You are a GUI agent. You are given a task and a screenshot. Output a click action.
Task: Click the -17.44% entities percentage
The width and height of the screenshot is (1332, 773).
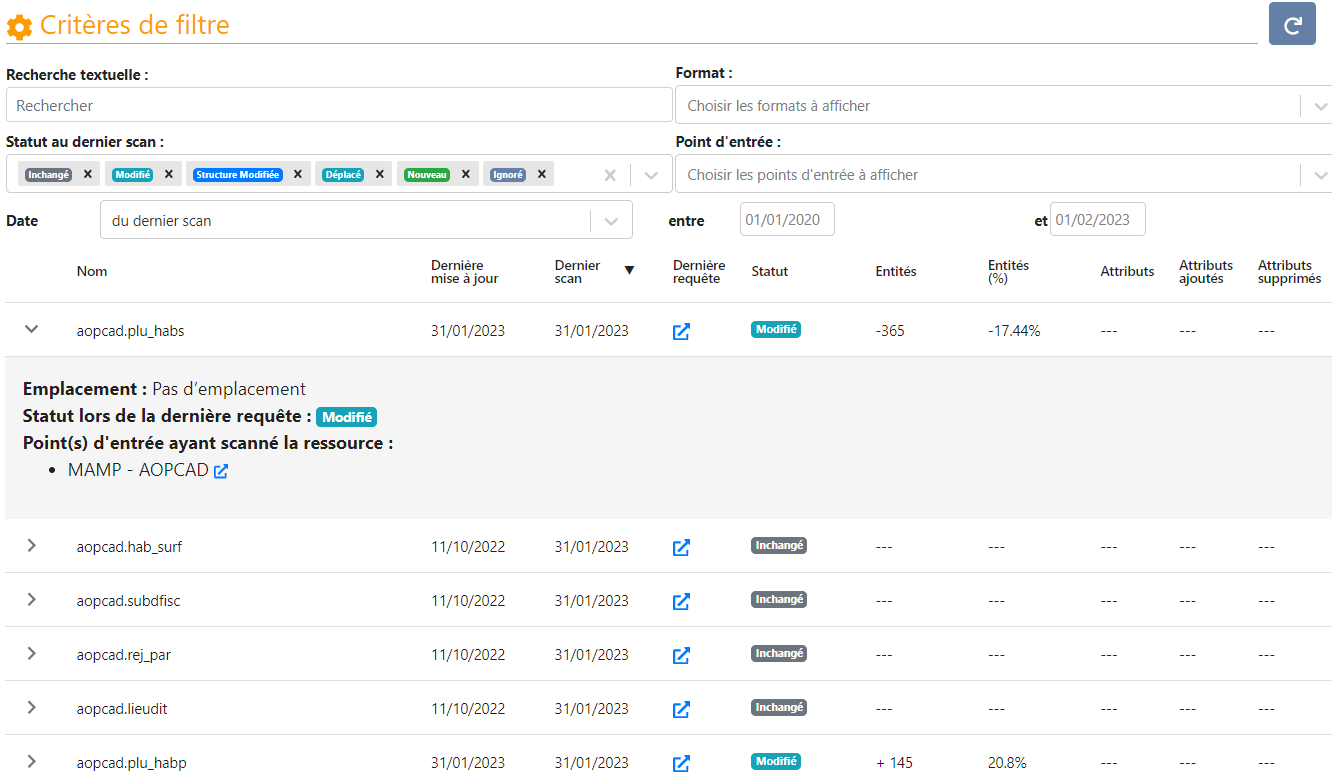point(1014,331)
